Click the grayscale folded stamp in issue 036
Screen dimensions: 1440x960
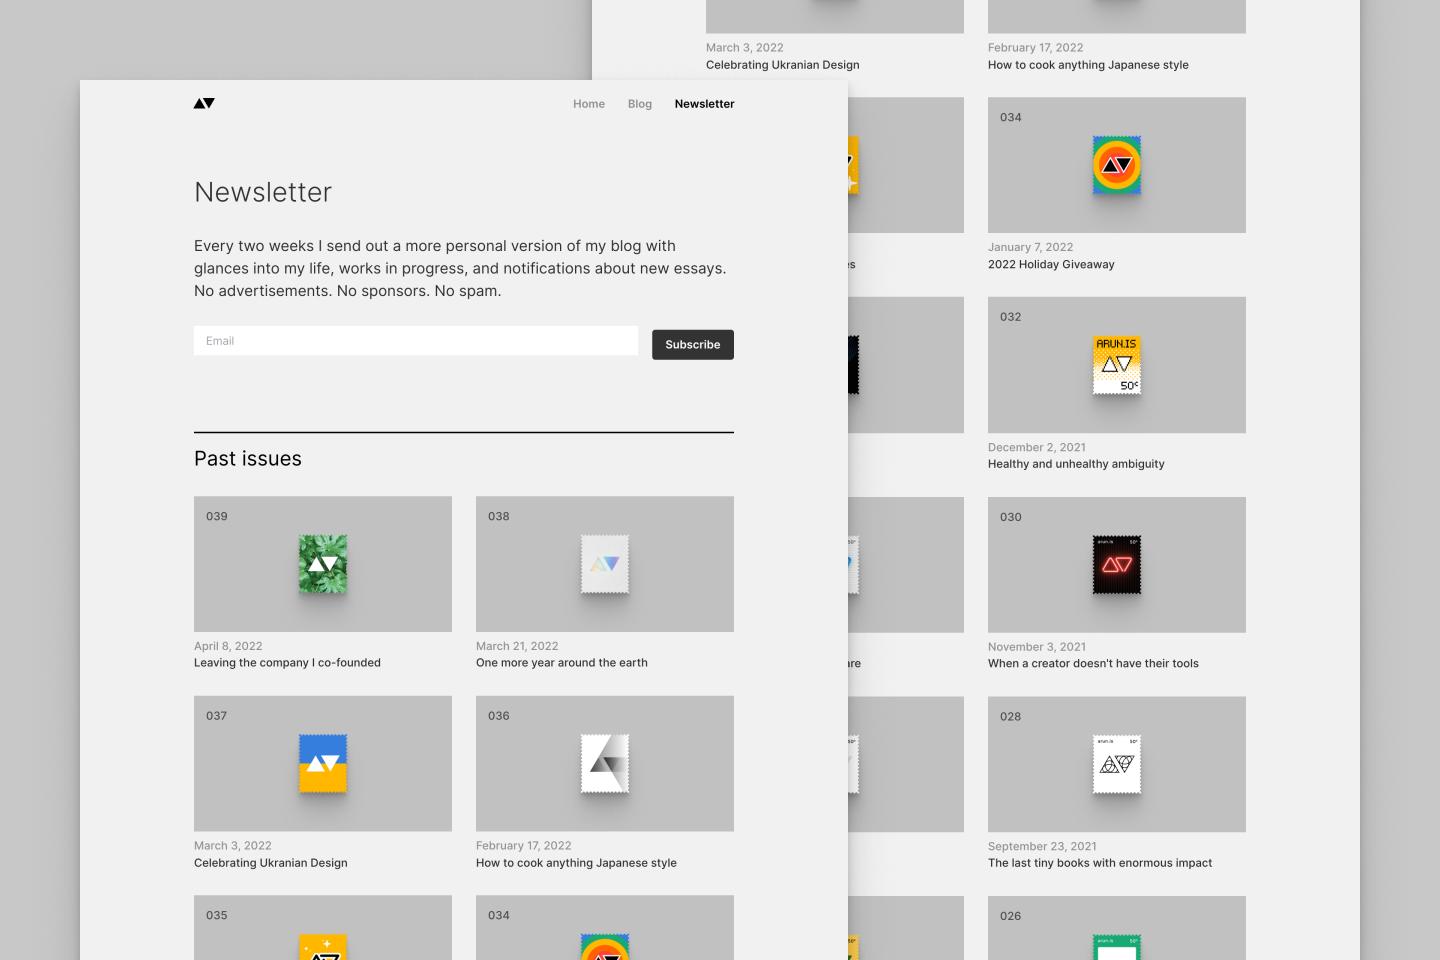(x=605, y=763)
